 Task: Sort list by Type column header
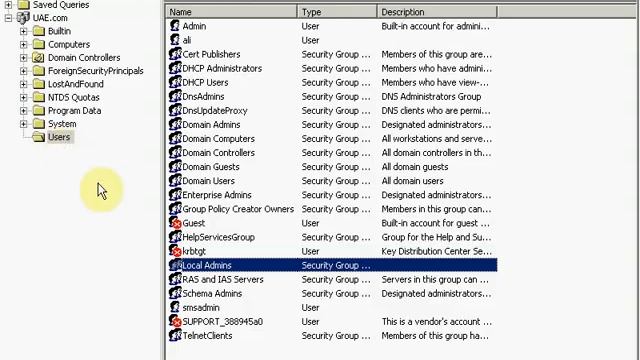coord(338,12)
